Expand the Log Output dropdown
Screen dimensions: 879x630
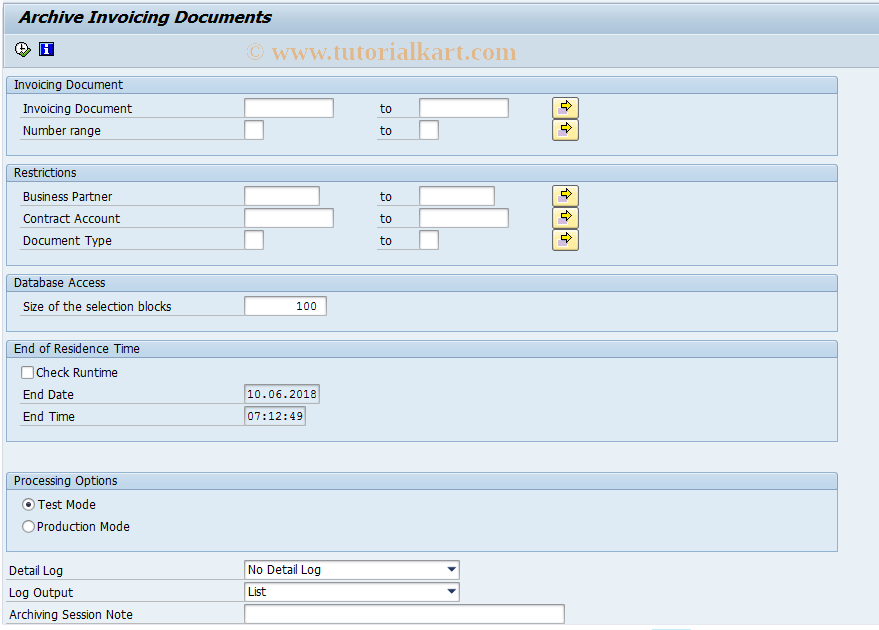[x=451, y=591]
